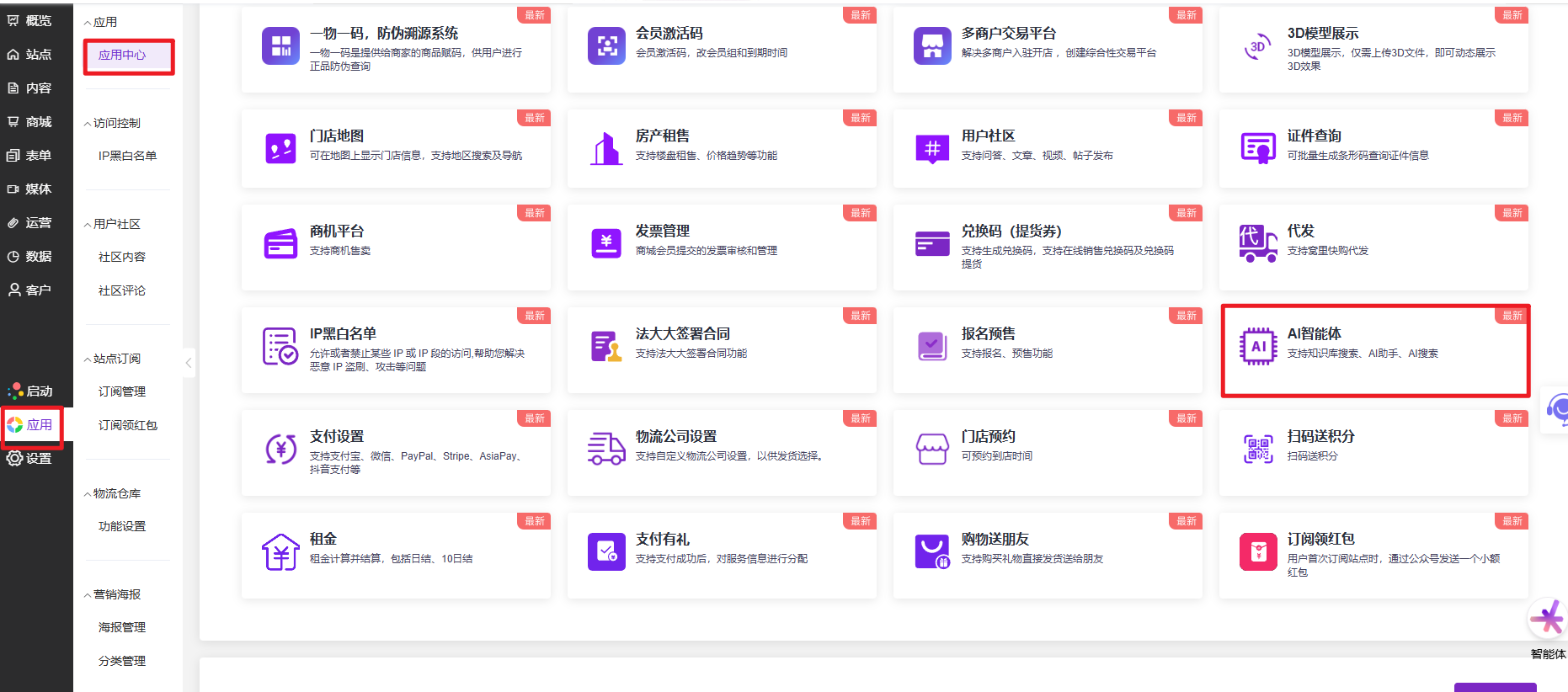Open the 订阅领红包 red envelope icon

point(1257,550)
